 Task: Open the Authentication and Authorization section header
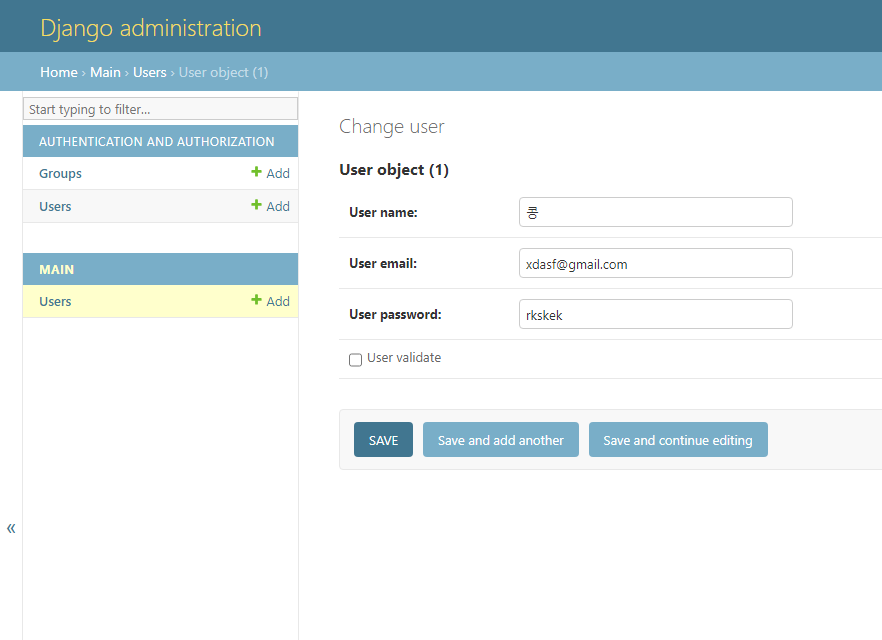click(156, 142)
